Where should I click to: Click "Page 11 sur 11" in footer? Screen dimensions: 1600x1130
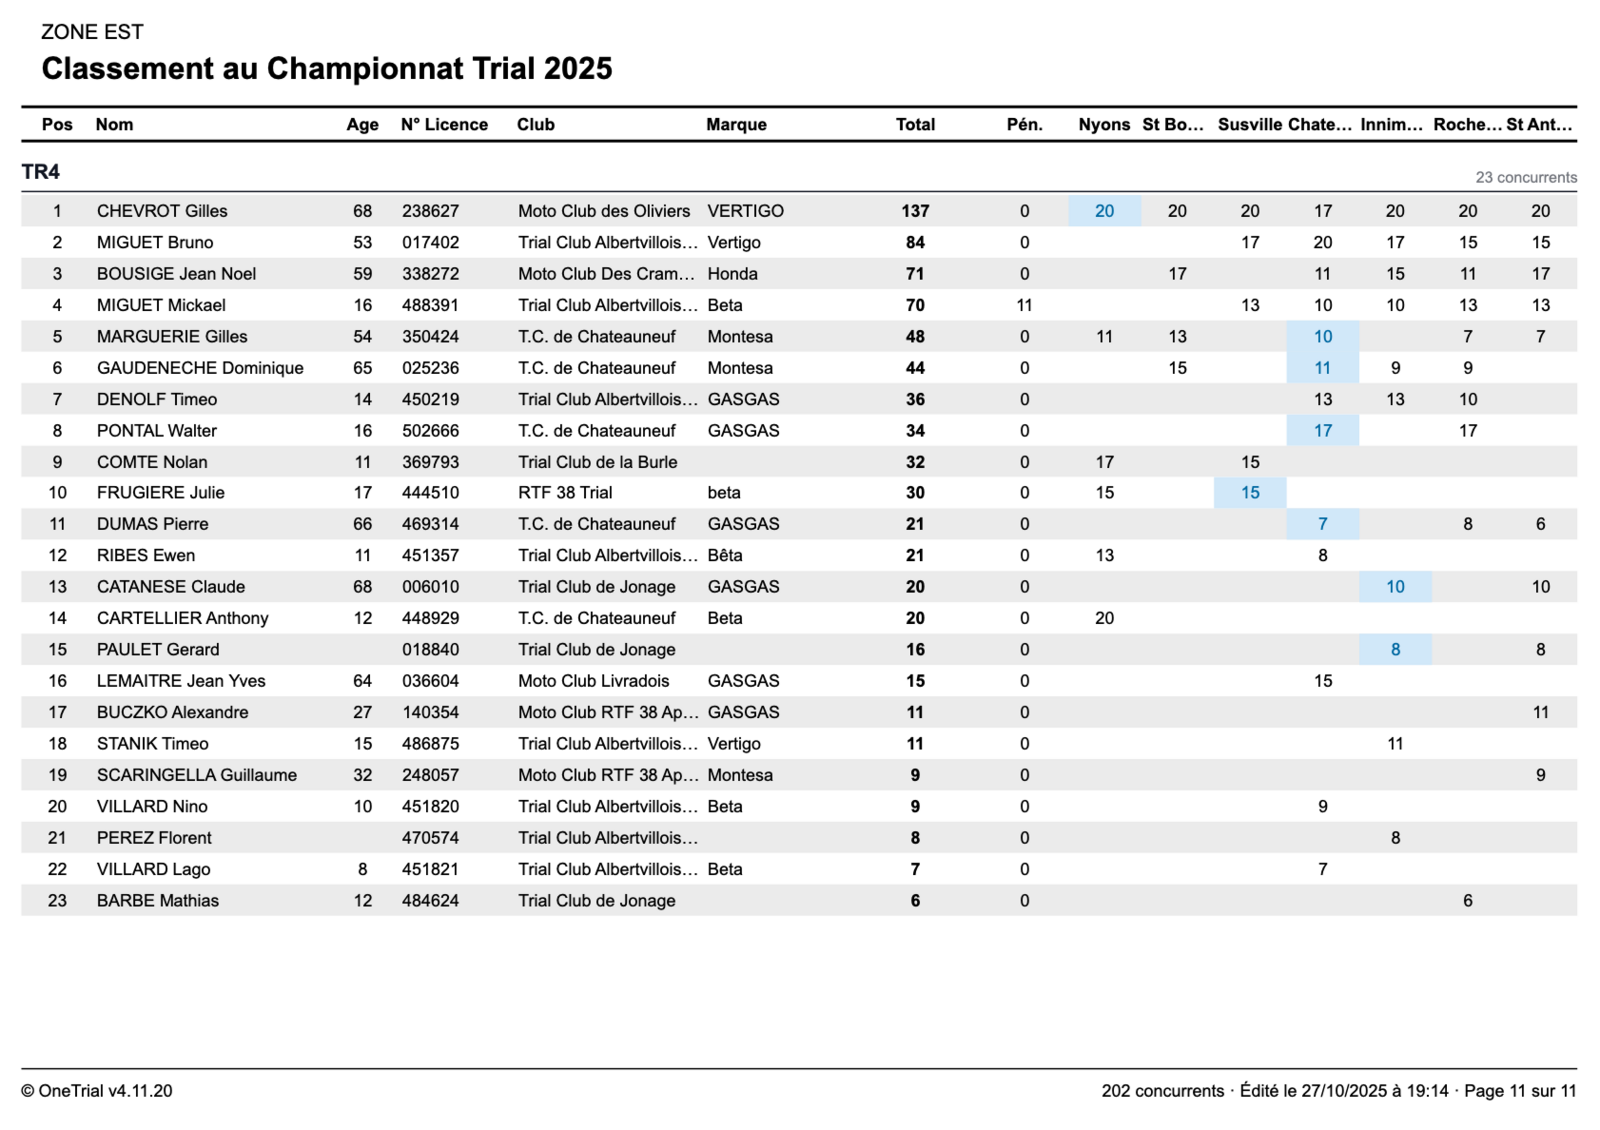(1520, 1091)
